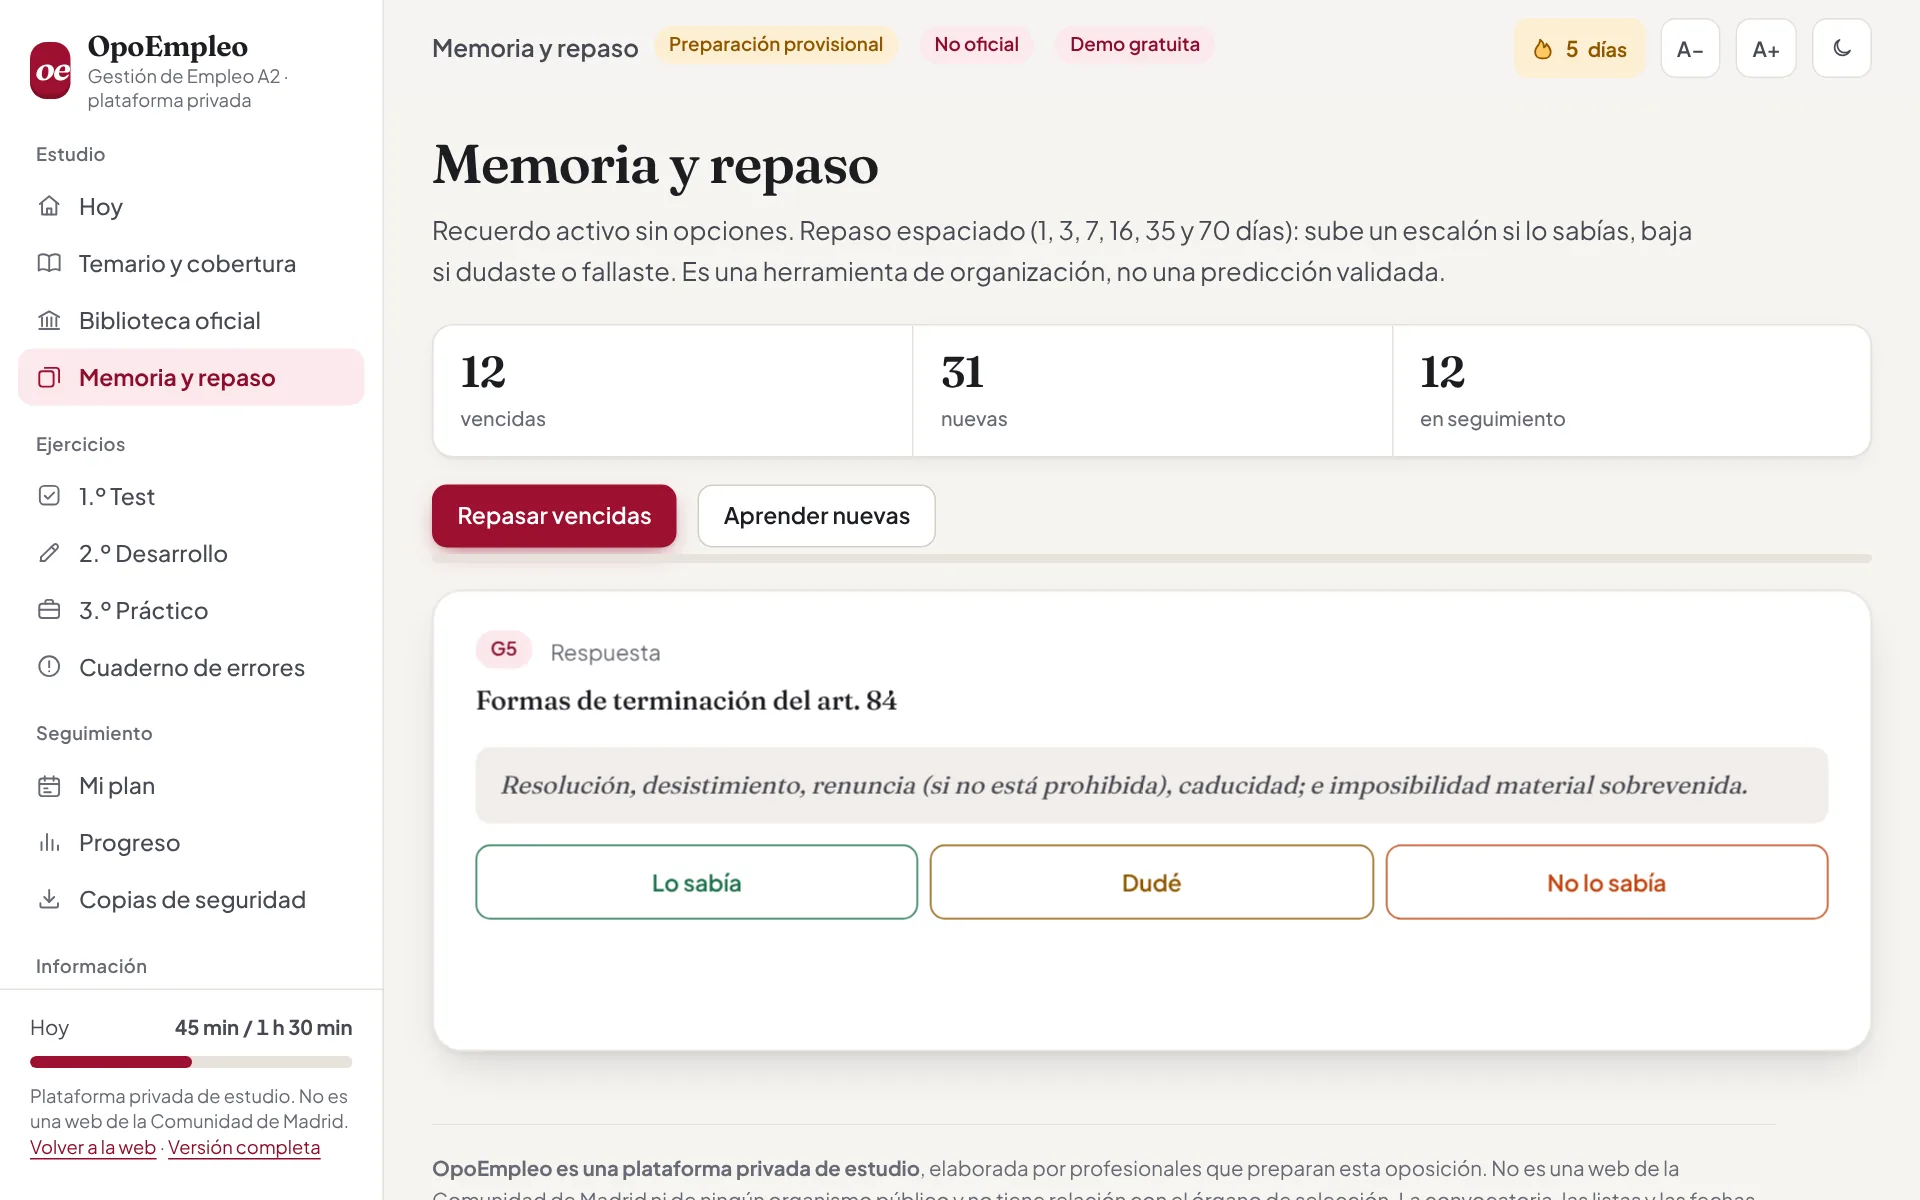Click the pencil icon next to 2.º Desarrollo
The image size is (1920, 1200).
pyautogui.click(x=49, y=553)
